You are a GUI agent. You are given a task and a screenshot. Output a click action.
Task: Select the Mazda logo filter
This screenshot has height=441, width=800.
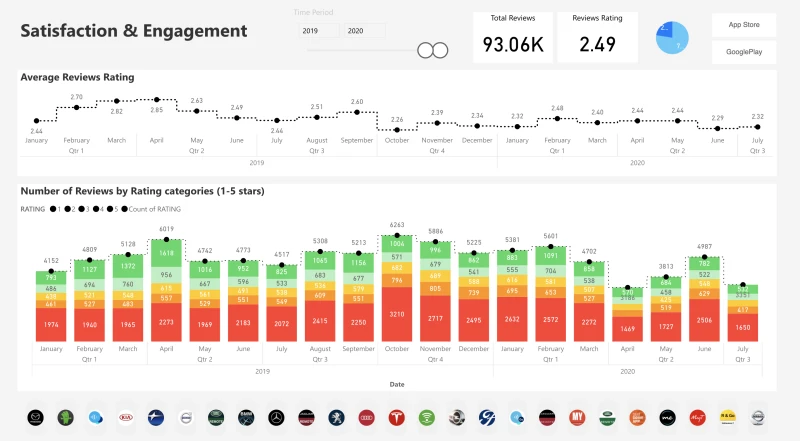tap(36, 417)
